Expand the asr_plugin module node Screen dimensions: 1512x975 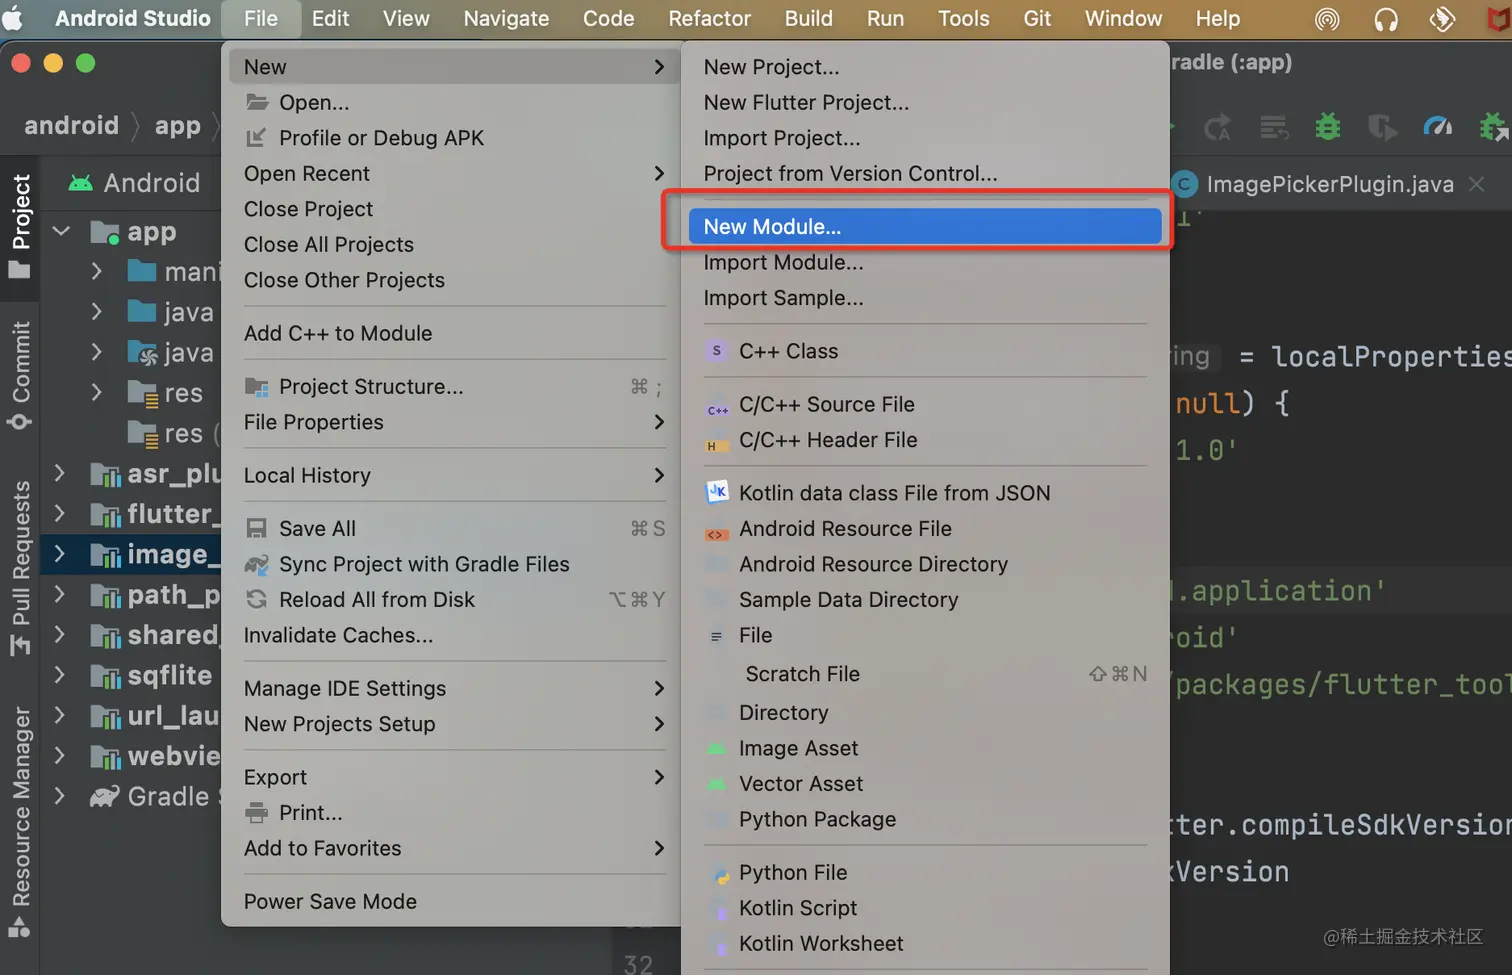(x=60, y=473)
